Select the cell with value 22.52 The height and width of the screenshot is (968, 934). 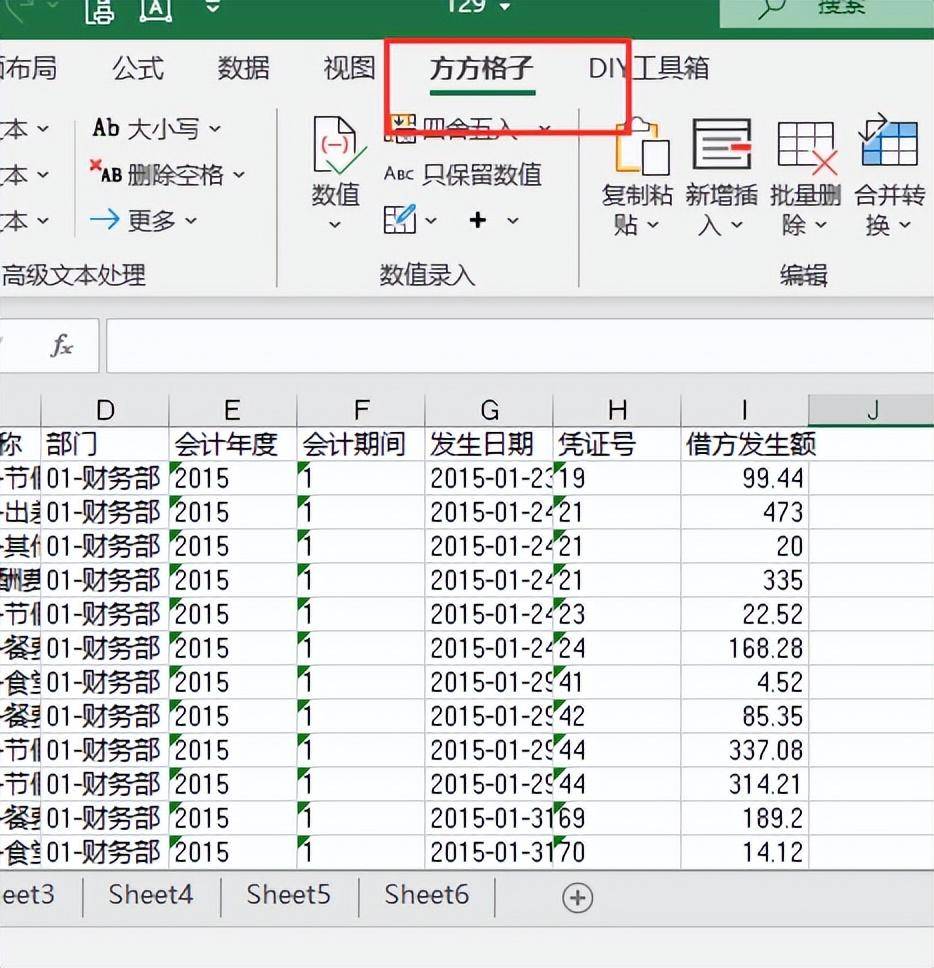coord(744,614)
